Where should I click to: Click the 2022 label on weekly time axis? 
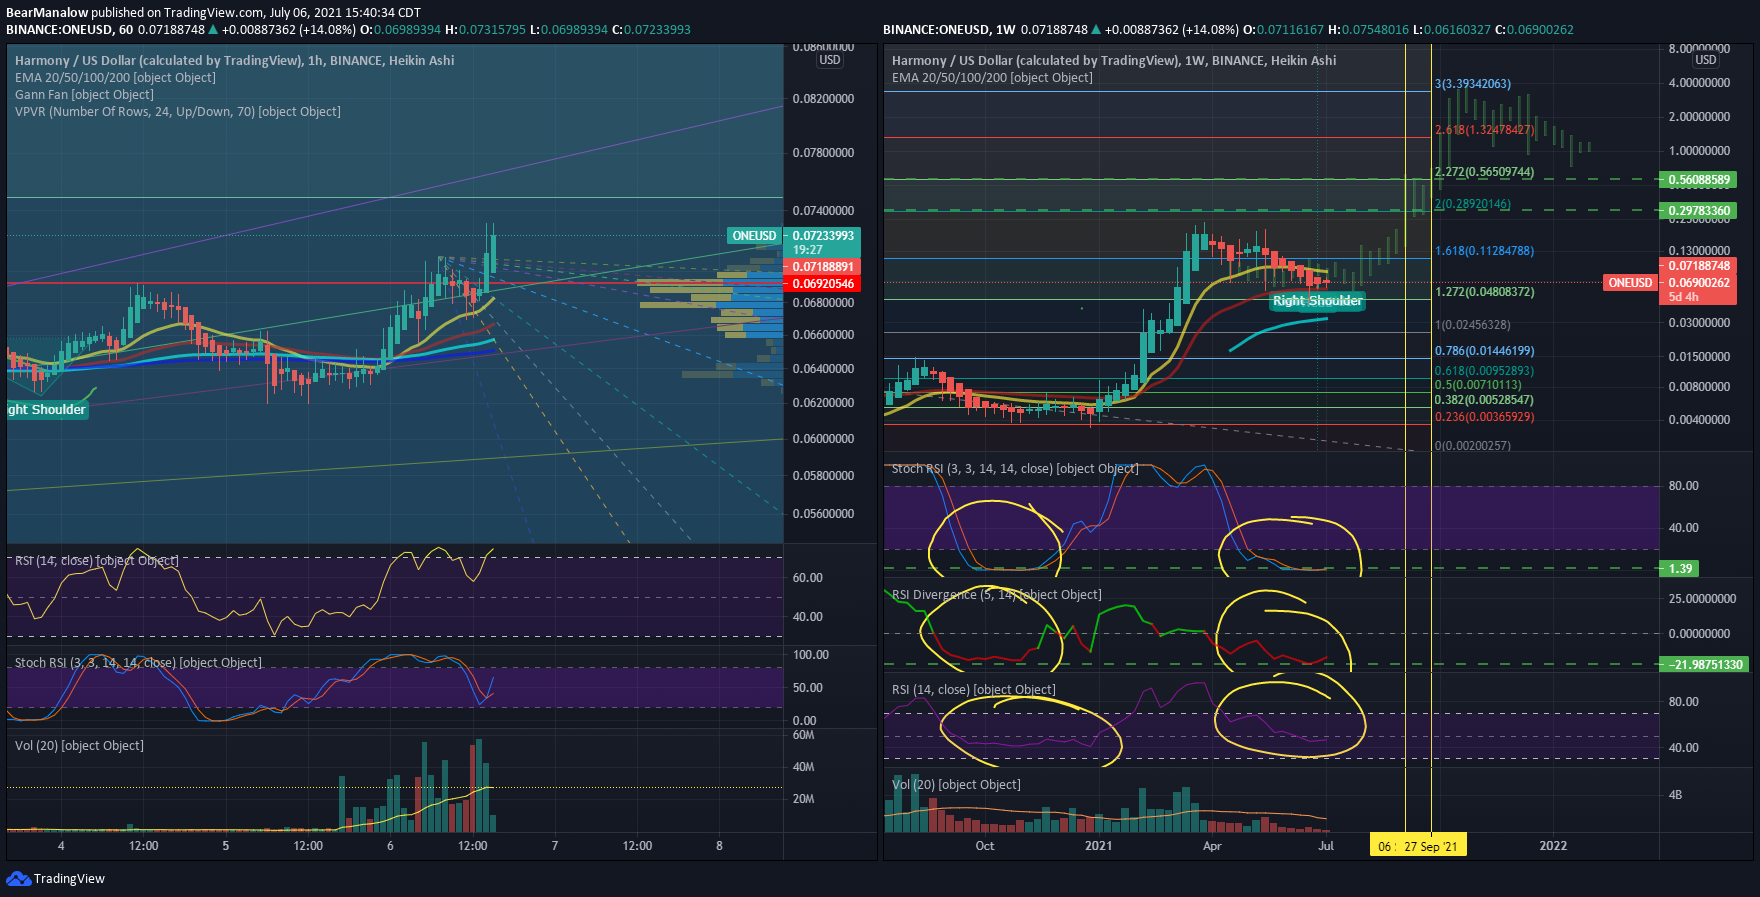click(x=1553, y=846)
